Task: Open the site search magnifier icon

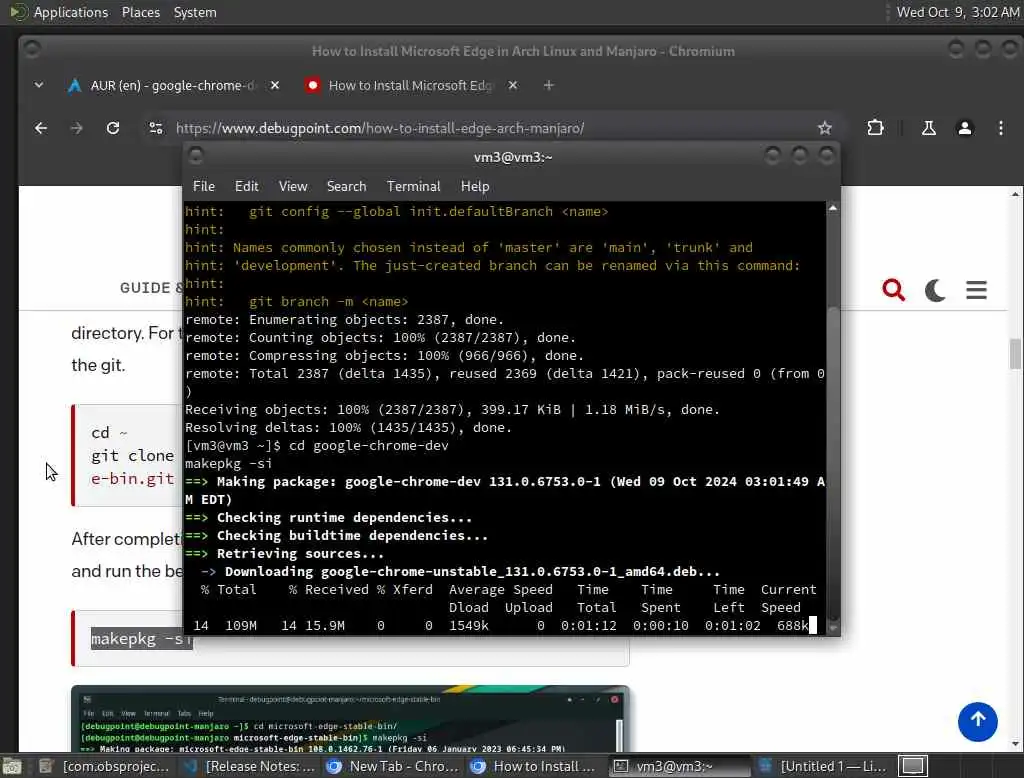Action: pyautogui.click(x=893, y=289)
